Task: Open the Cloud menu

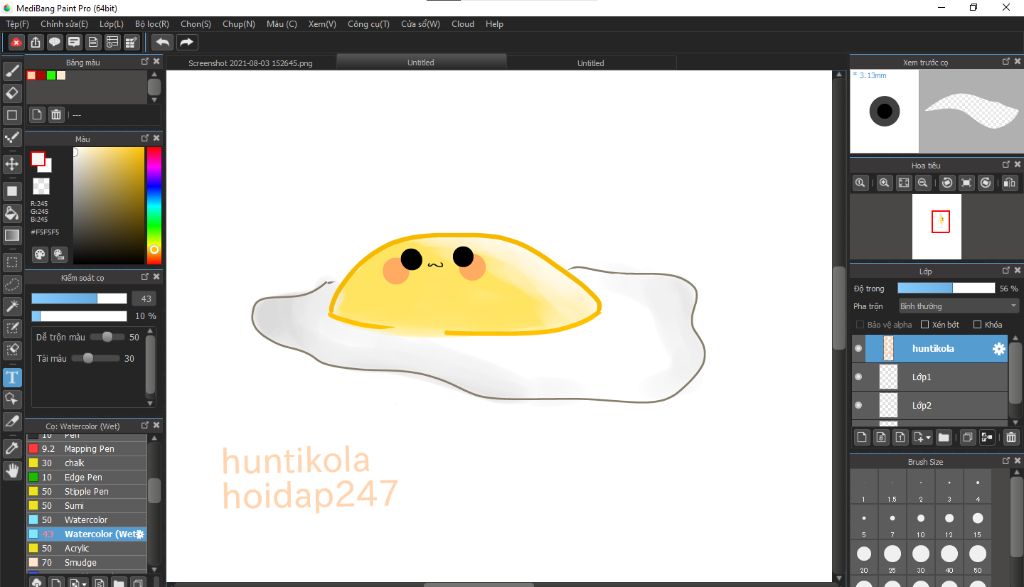Action: (x=462, y=24)
